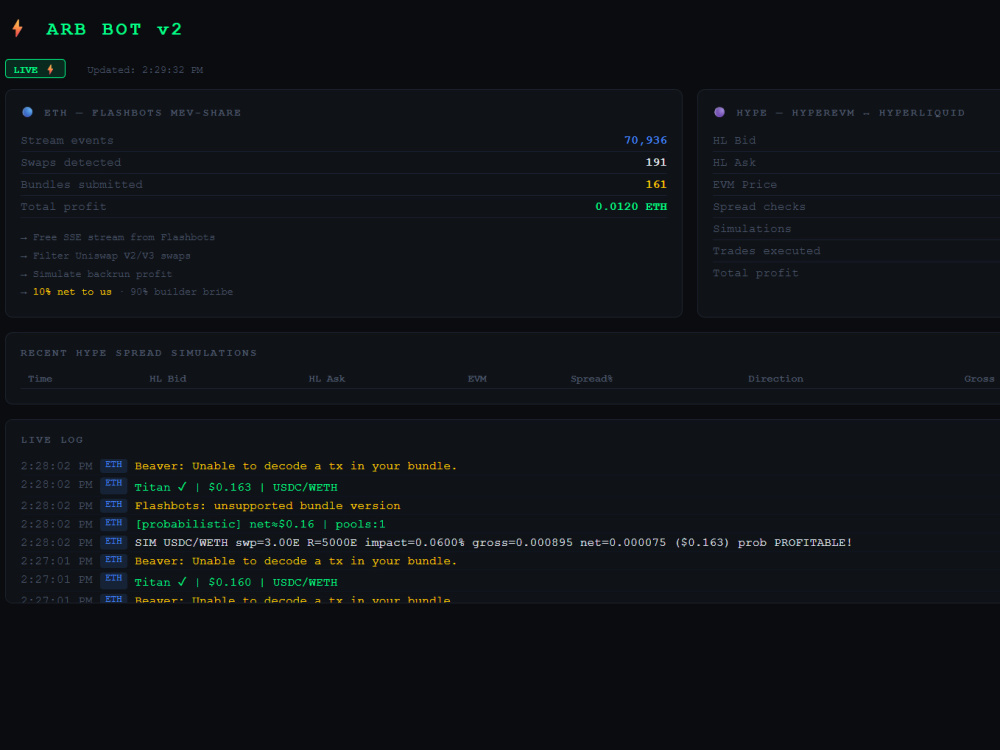This screenshot has height=750, width=1000.
Task: Click the ETH tag on the SIM USDC/WETH row
Action: pos(114,542)
